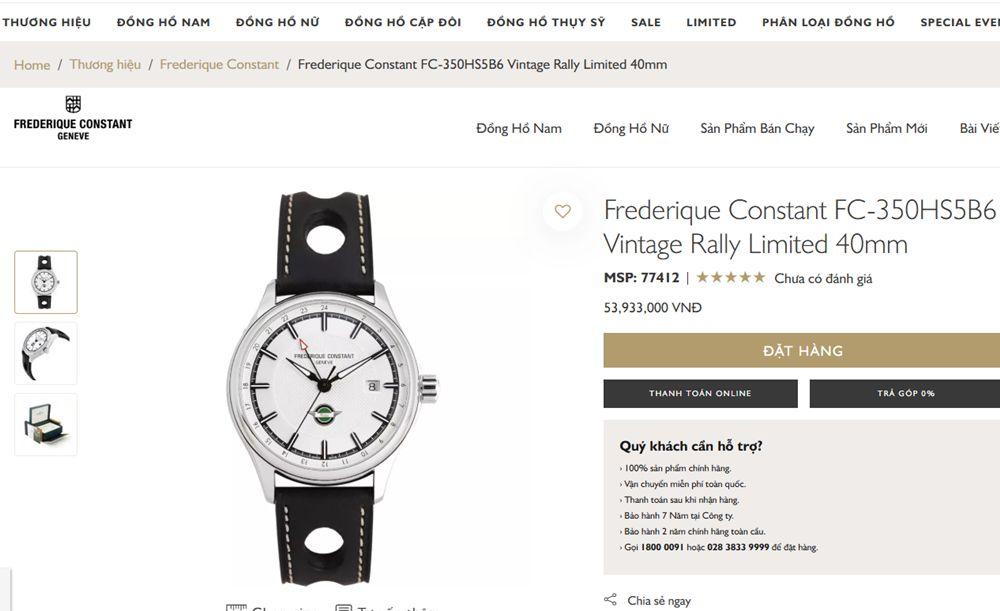1000x611 pixels.
Task: Add watch to wishlist with heart icon
Action: [563, 211]
